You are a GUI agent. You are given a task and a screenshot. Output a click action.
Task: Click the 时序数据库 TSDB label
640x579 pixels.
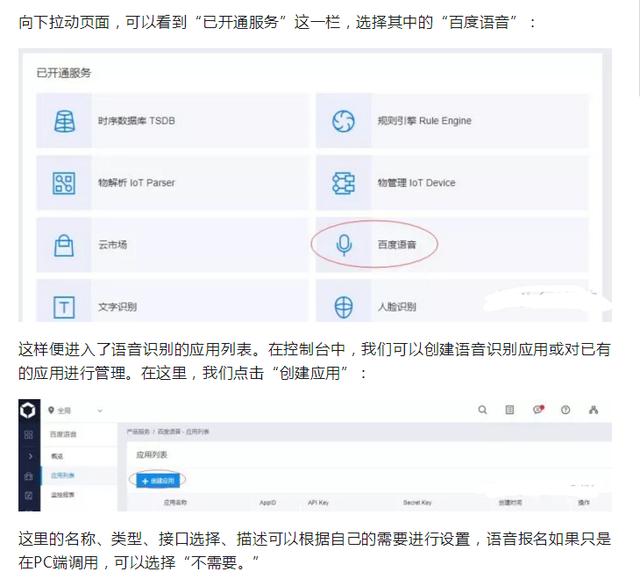(136, 121)
